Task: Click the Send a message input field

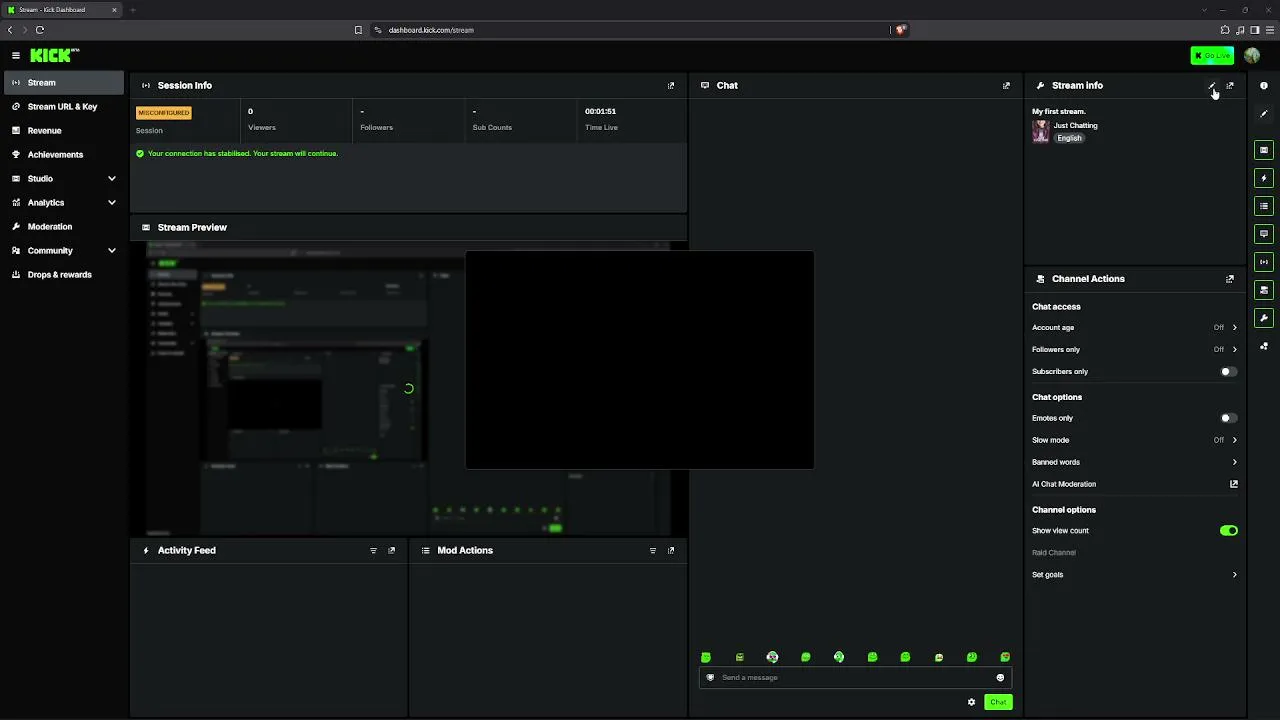Action: pos(855,678)
